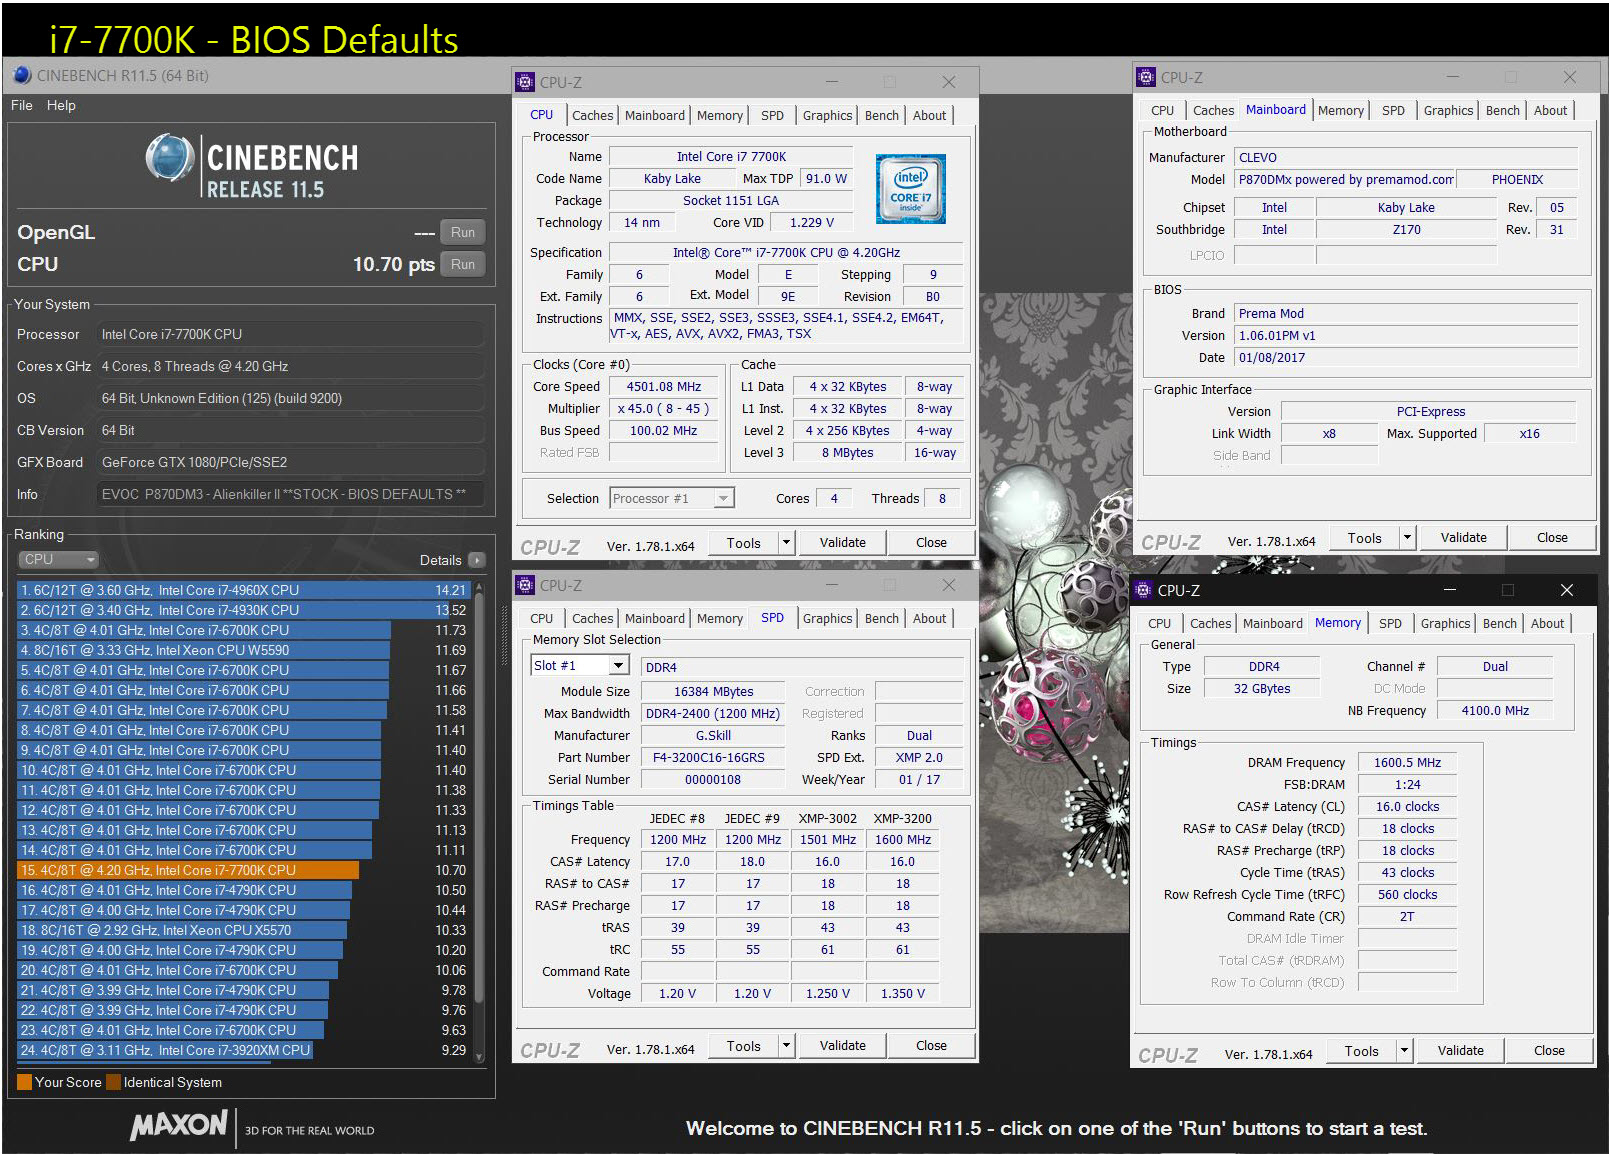Click the Close button in the SPD slot window
Screen dimensions: 1609x1154
coord(931,1046)
